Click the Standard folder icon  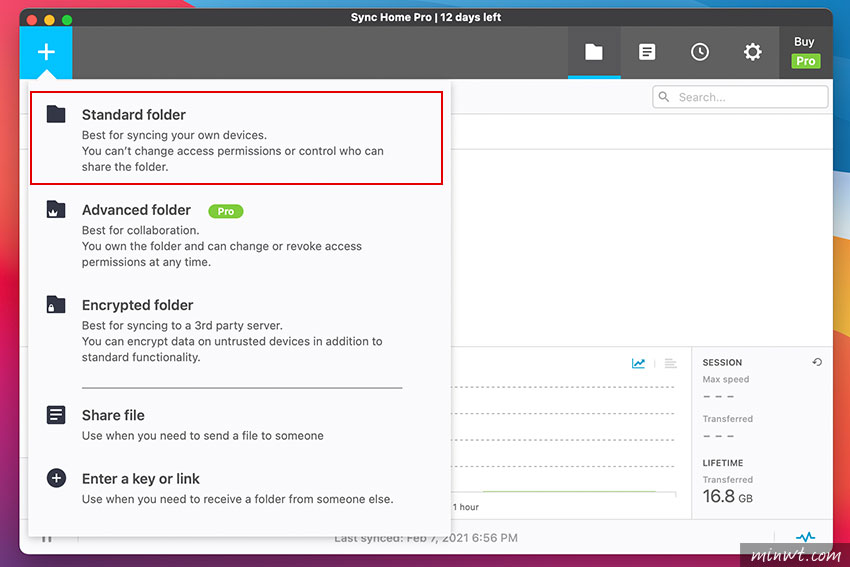point(56,114)
